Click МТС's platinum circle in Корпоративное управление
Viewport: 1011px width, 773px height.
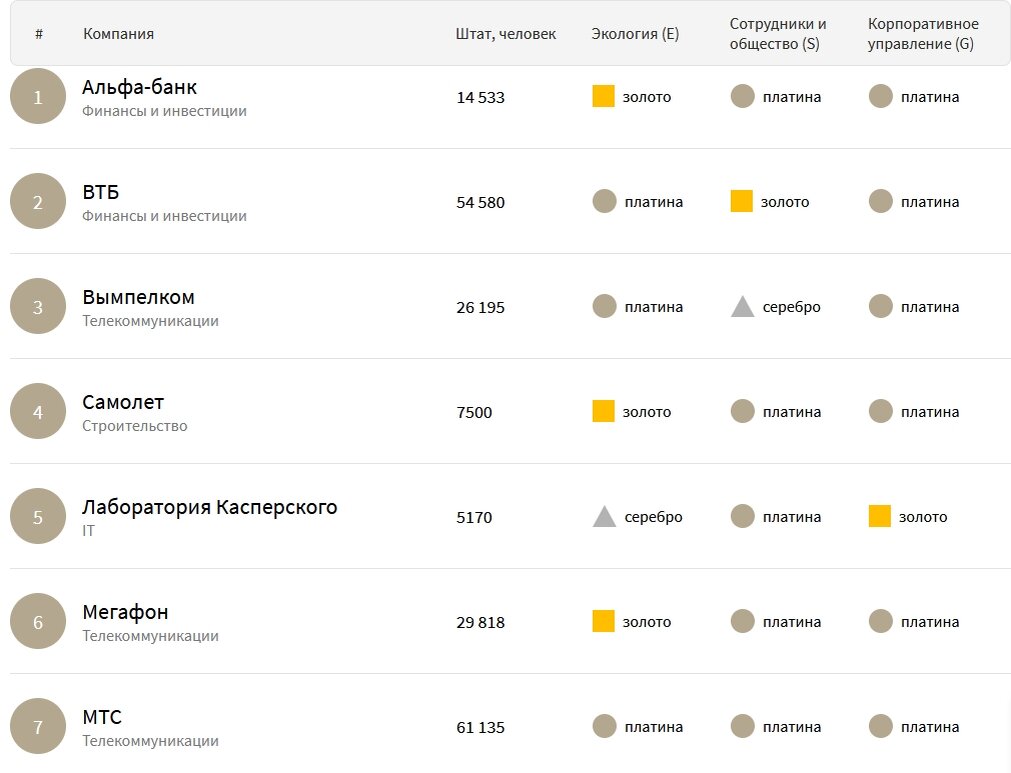pyautogui.click(x=881, y=727)
